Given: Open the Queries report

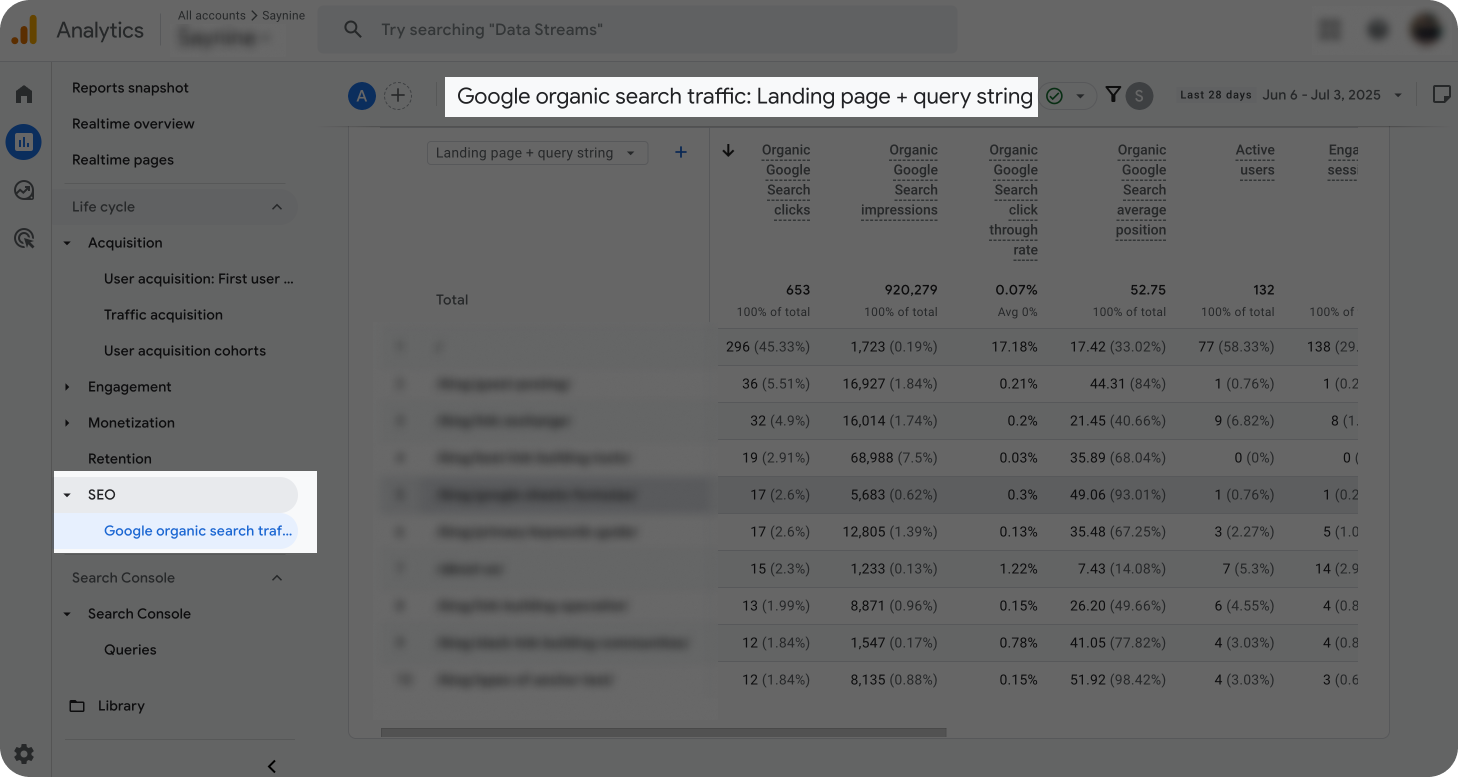Looking at the screenshot, I should click(x=130, y=650).
